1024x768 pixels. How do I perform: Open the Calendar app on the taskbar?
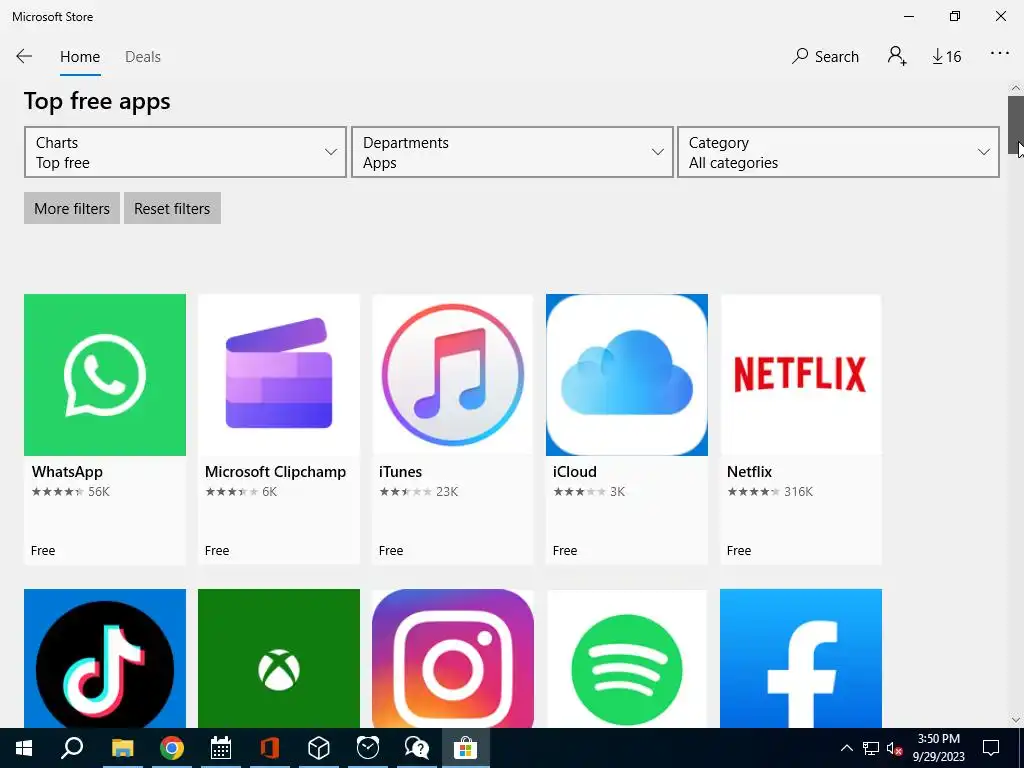click(221, 748)
